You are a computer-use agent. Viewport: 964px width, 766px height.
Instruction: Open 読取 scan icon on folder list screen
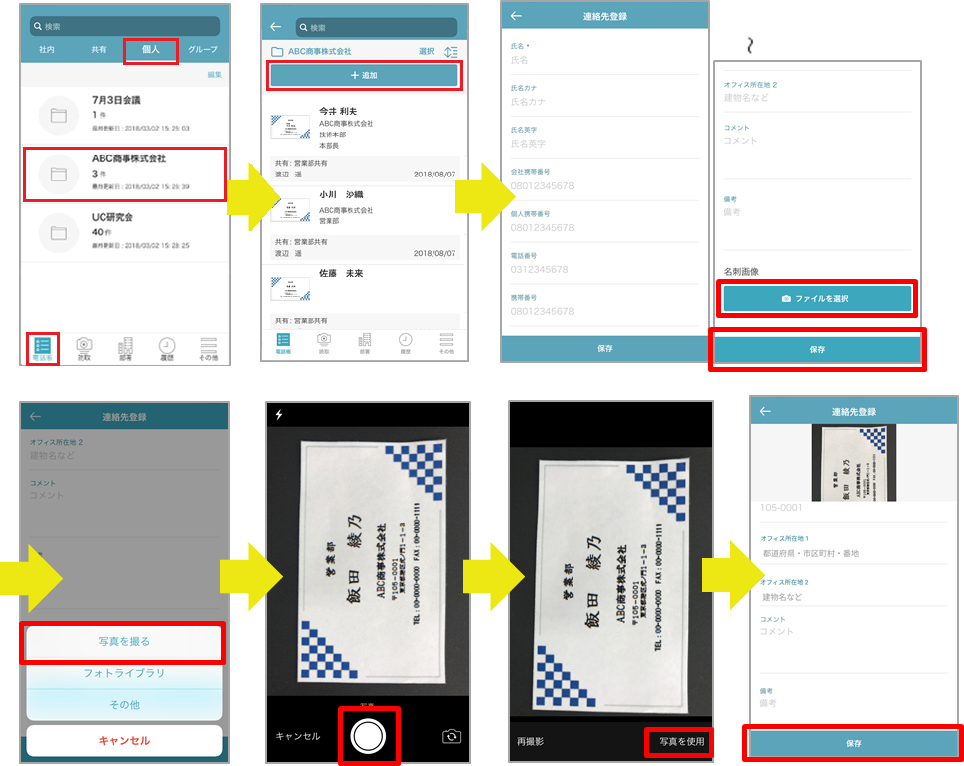[84, 347]
